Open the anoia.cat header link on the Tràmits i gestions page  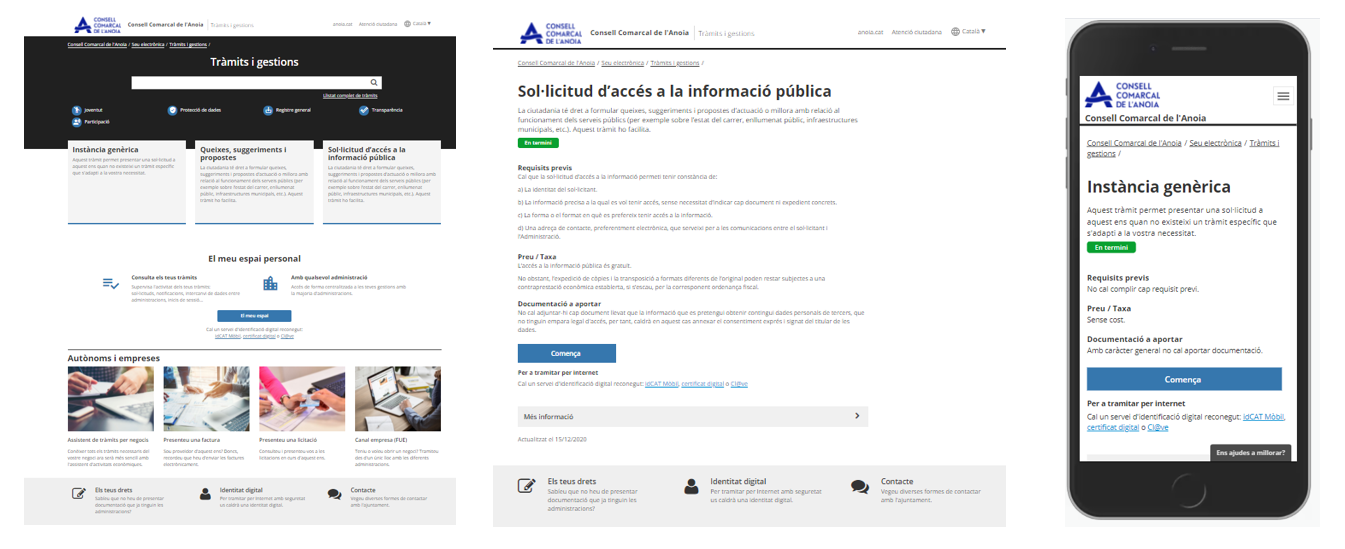tap(343, 23)
